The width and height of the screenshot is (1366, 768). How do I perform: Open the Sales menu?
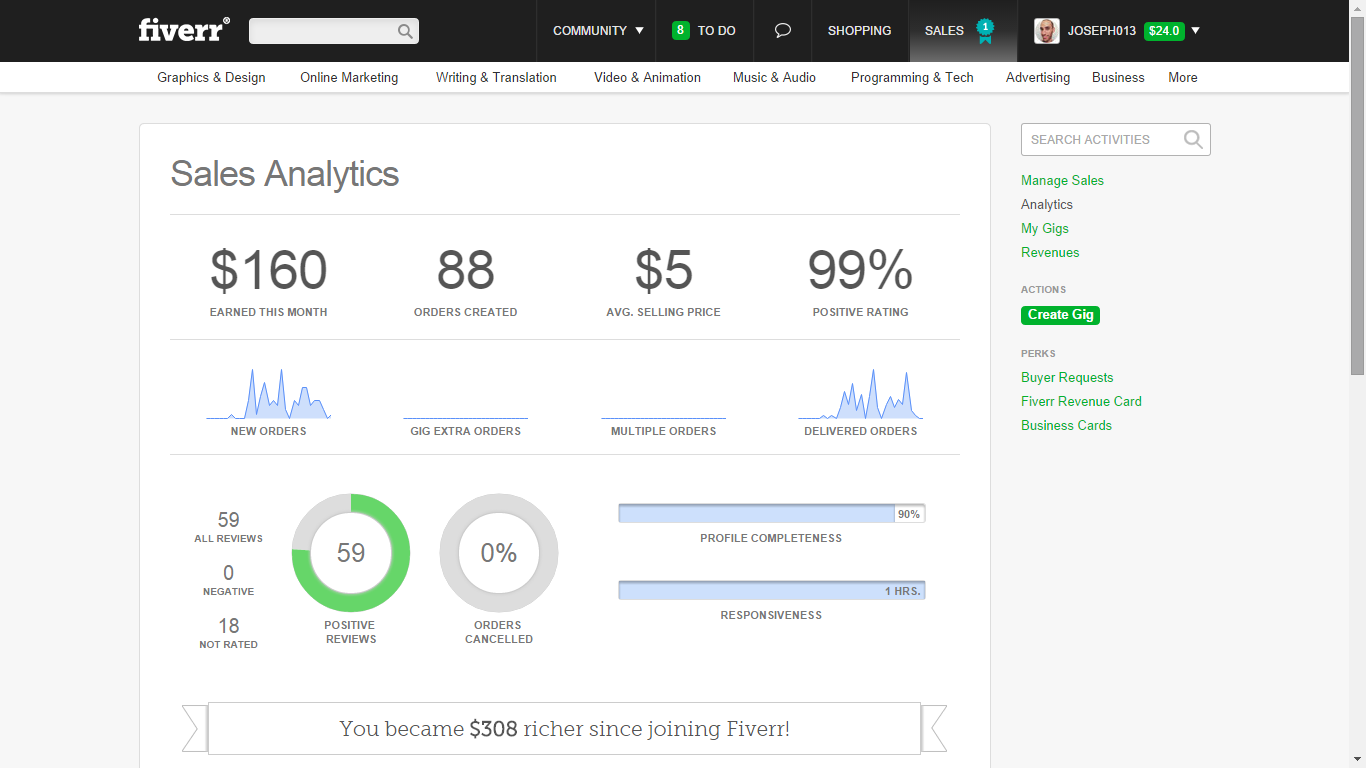[x=944, y=31]
